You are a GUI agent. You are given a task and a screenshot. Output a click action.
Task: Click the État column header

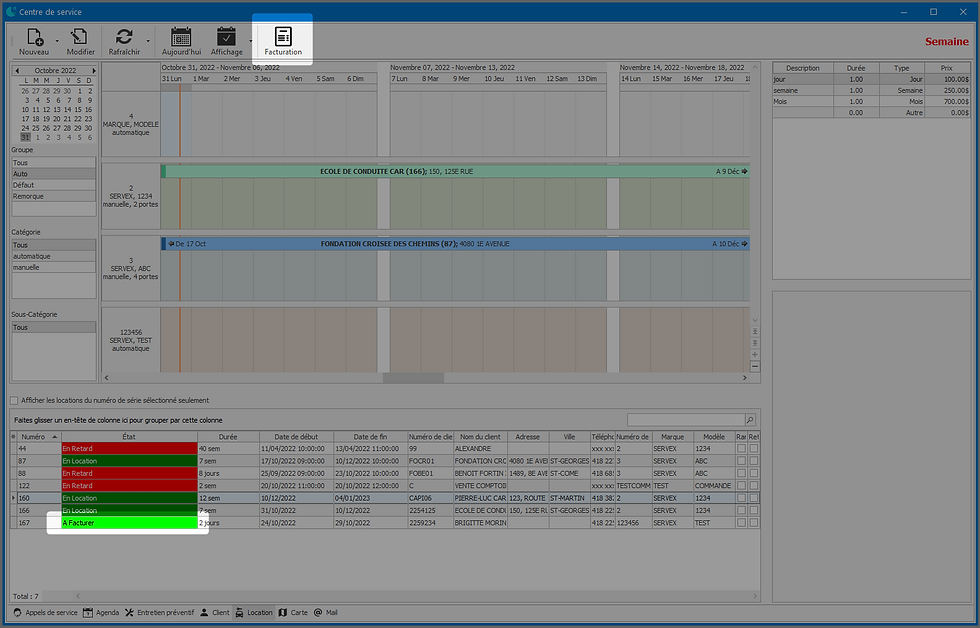pyautogui.click(x=129, y=437)
